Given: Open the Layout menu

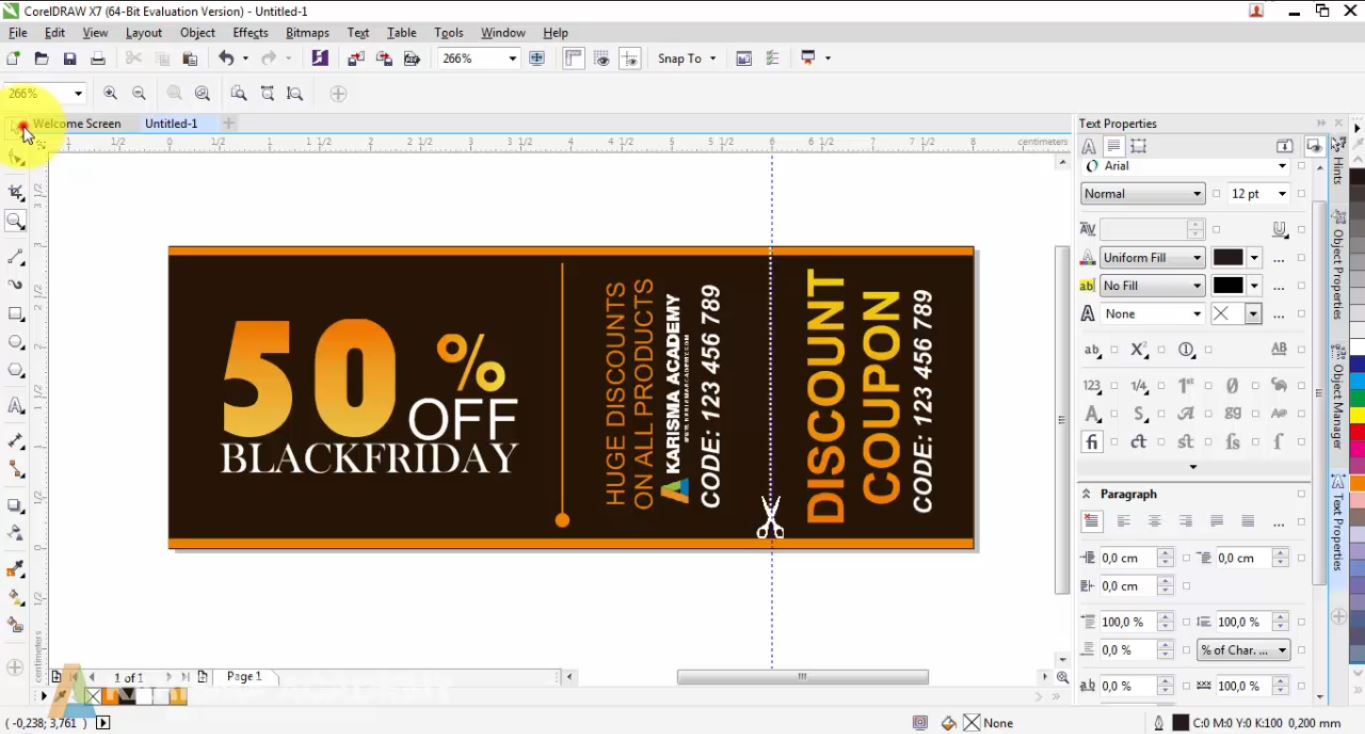Looking at the screenshot, I should coord(144,33).
